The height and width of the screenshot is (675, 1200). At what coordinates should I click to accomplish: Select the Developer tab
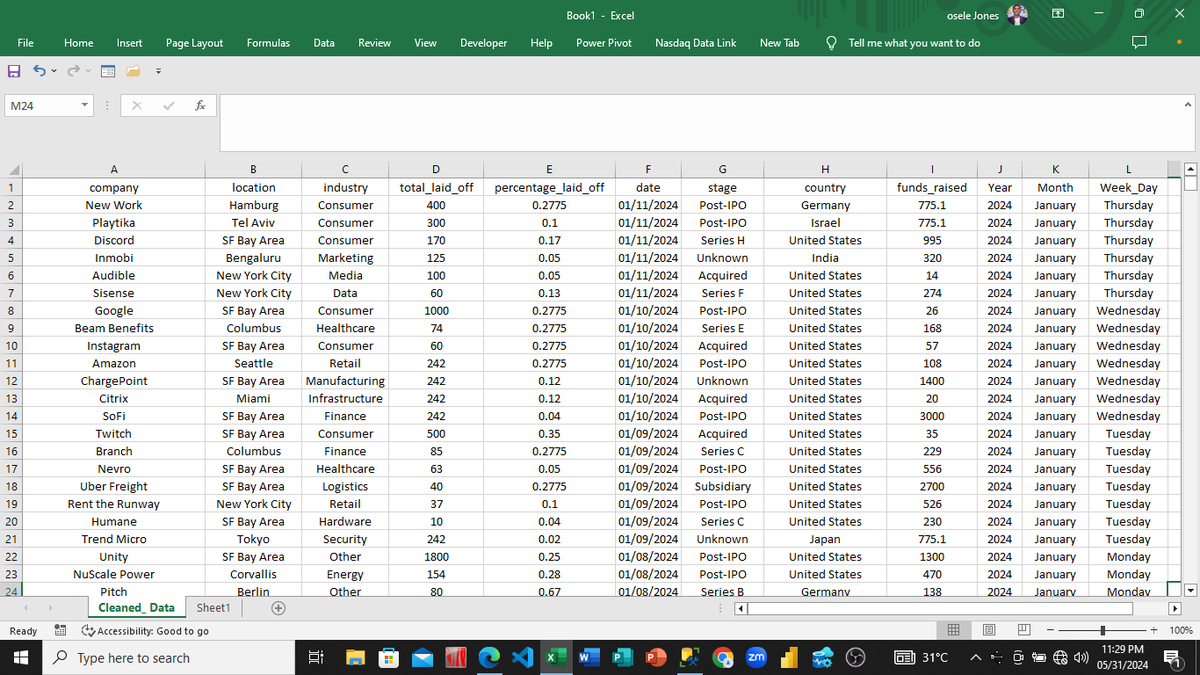click(x=483, y=43)
